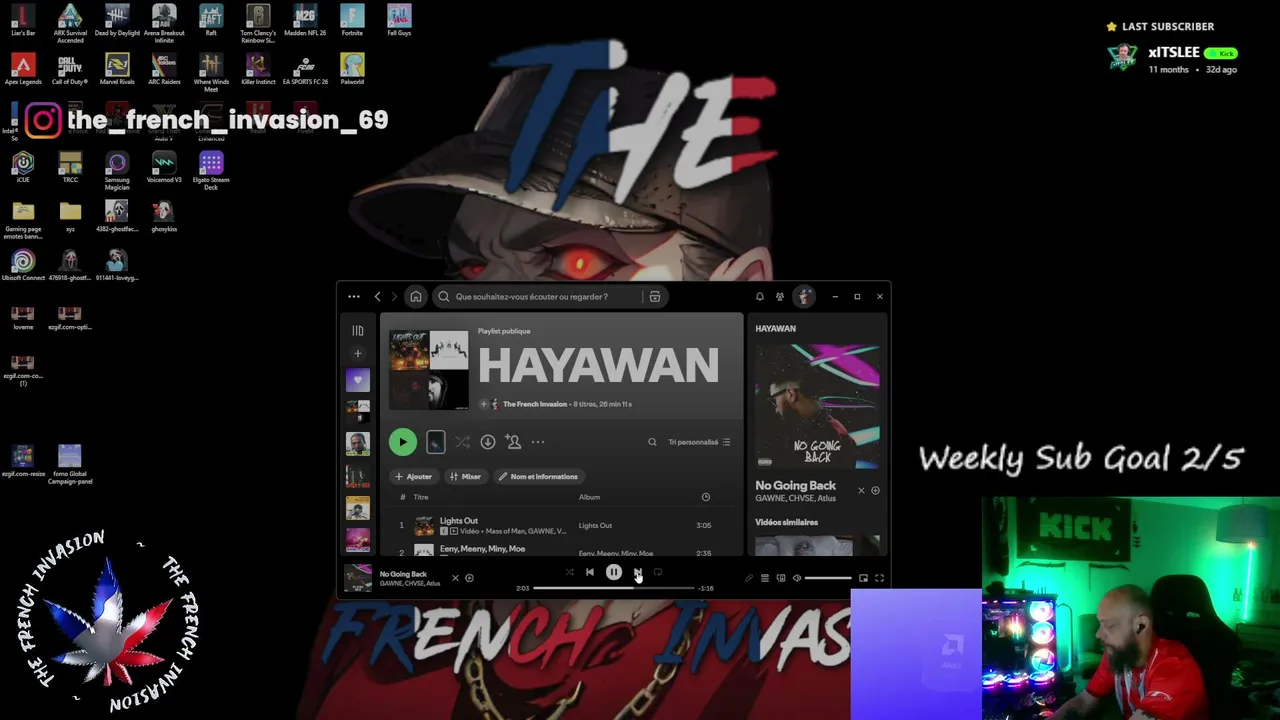This screenshot has height=720, width=1280.
Task: Pause the current song
Action: (614, 572)
